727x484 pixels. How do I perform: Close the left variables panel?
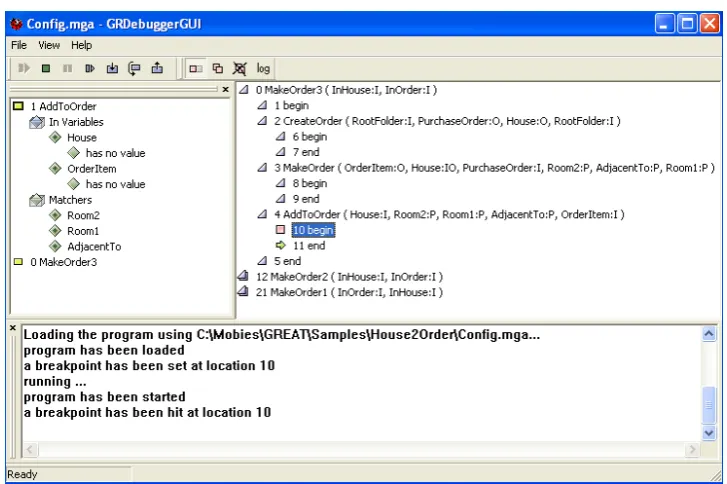click(x=225, y=89)
